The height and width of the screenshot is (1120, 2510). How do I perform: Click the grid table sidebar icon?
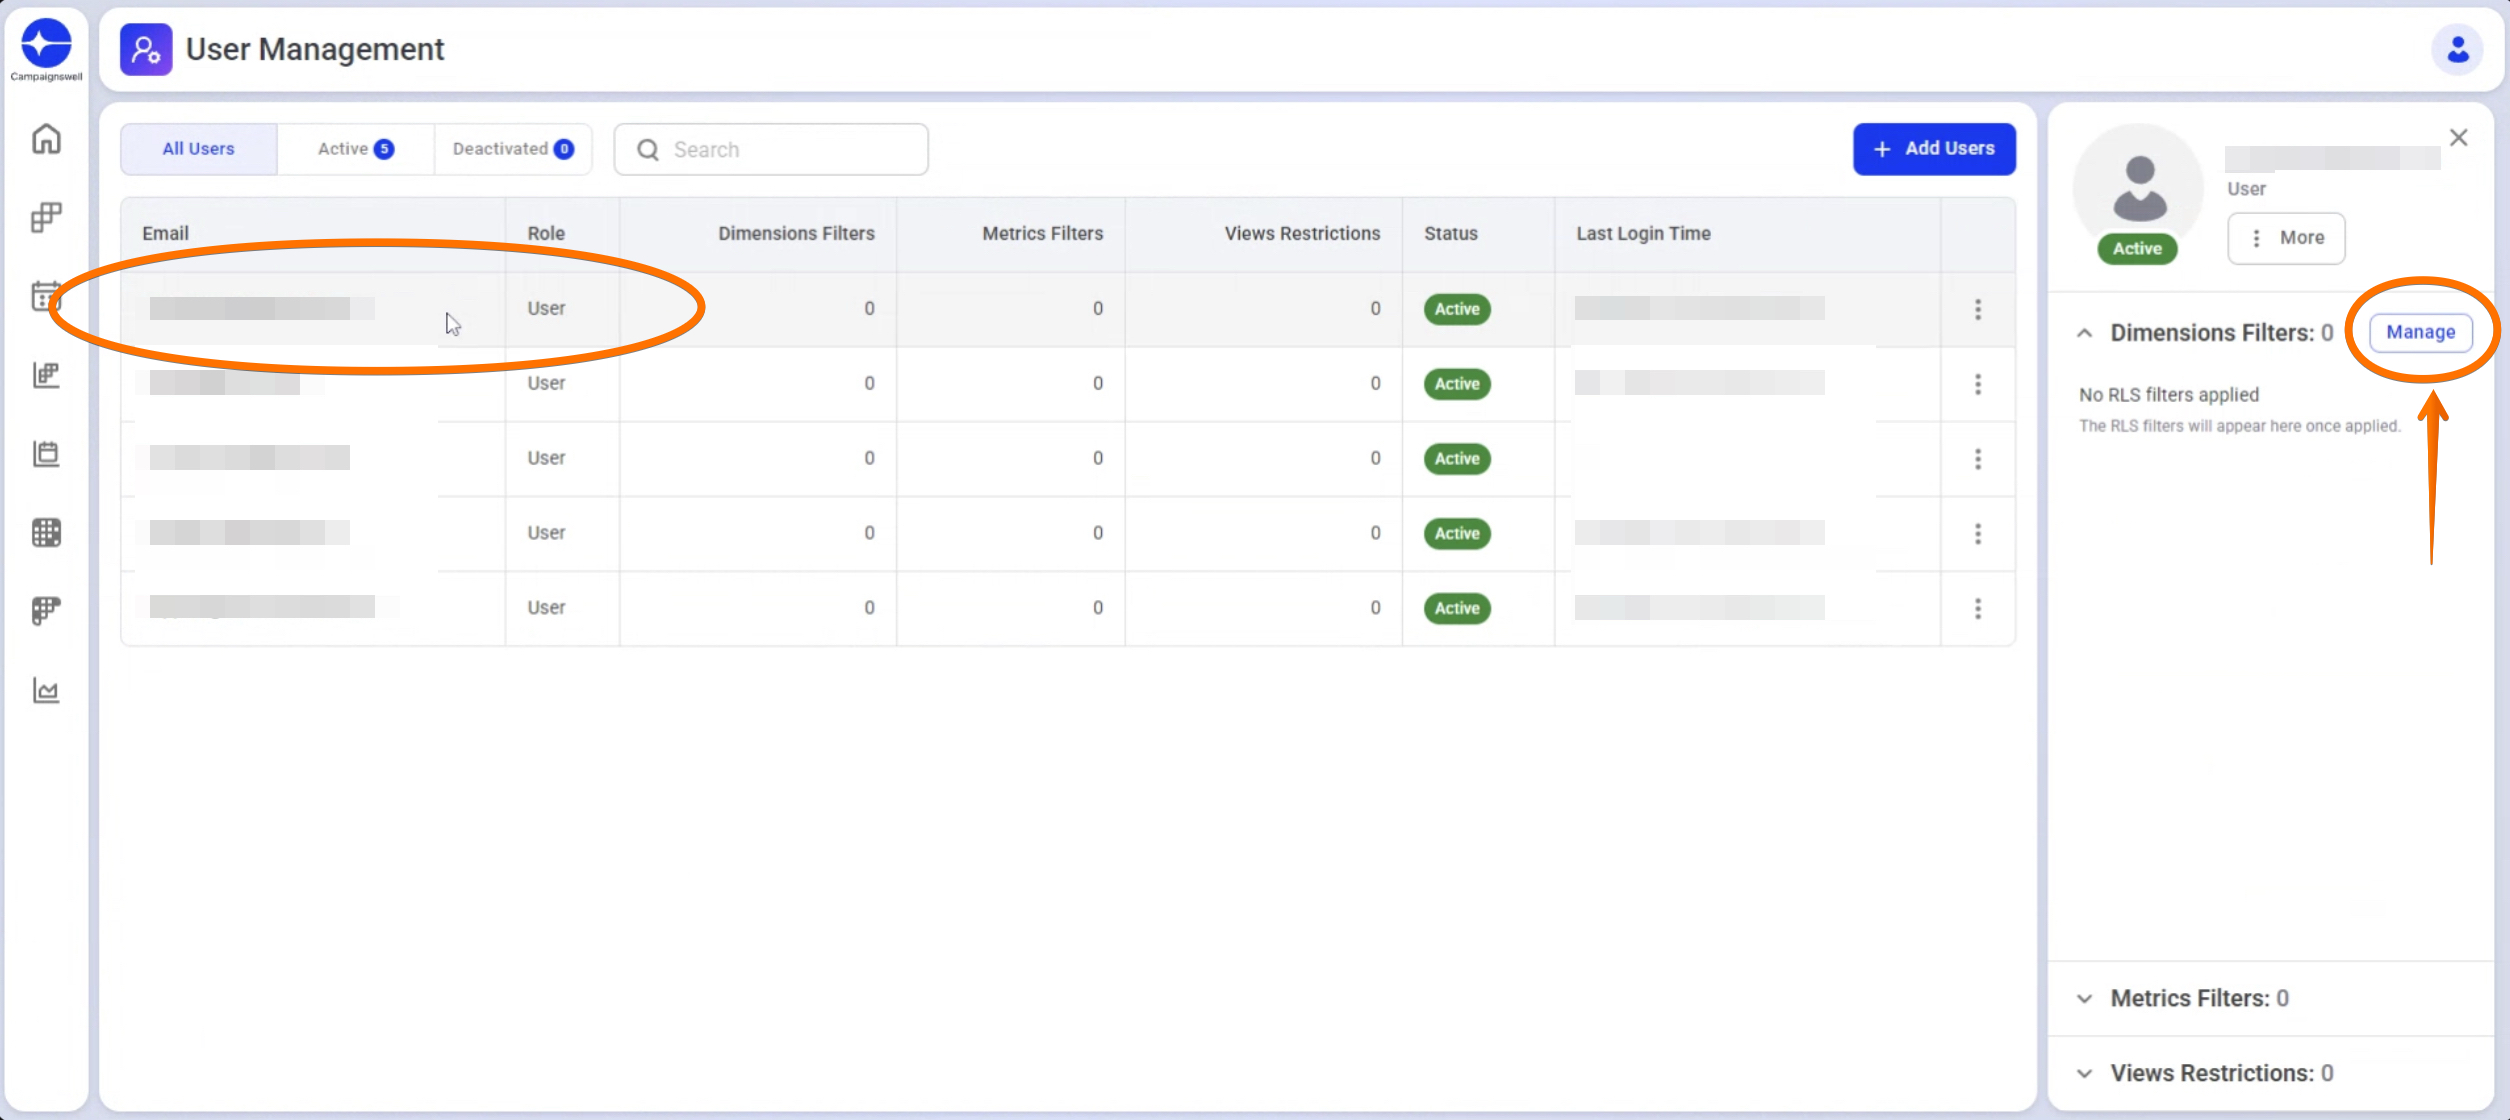click(46, 532)
